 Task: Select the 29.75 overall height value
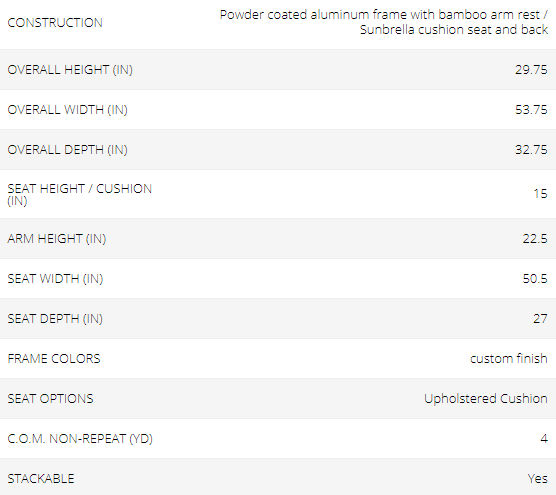(x=531, y=69)
